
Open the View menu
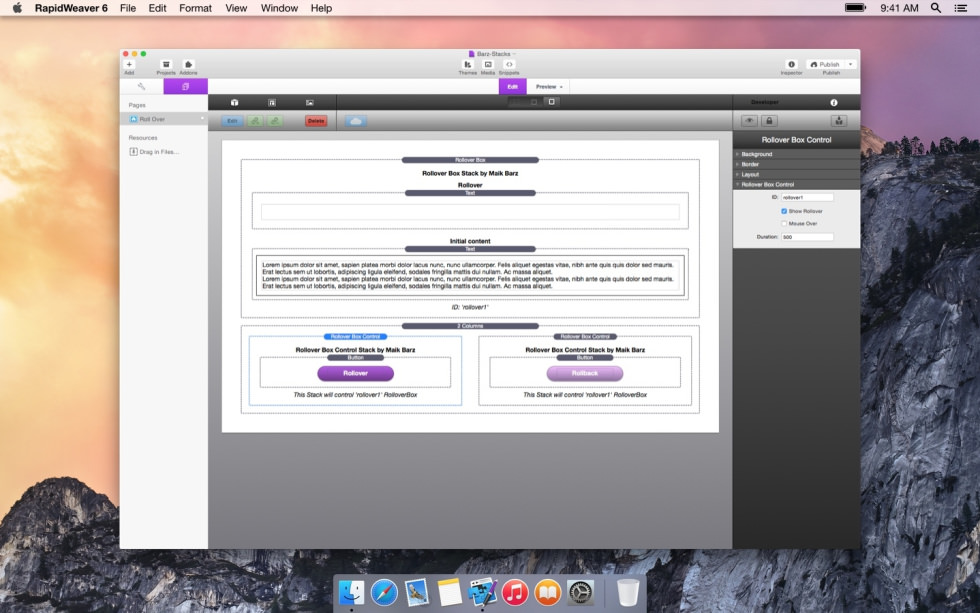click(x=236, y=8)
